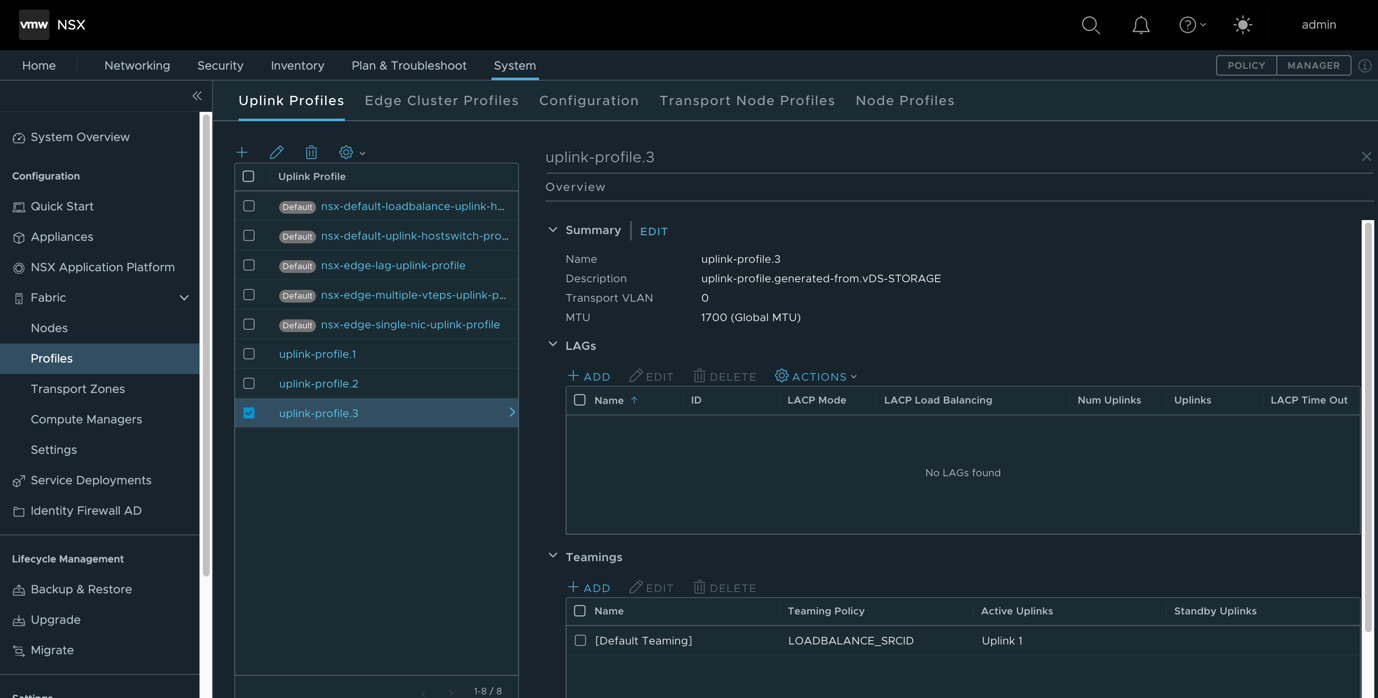The width and height of the screenshot is (1378, 698).
Task: Select Transport Zones in sidebar
Action: (78, 389)
